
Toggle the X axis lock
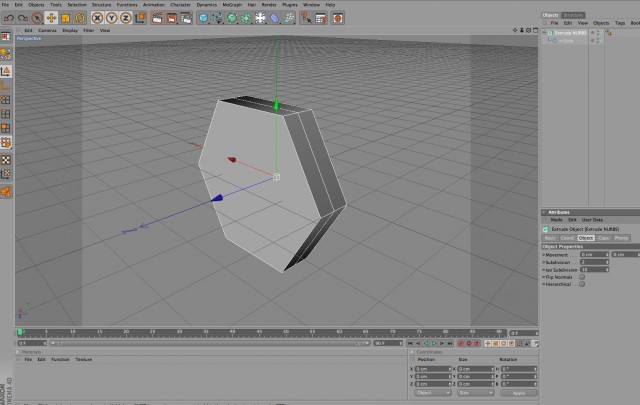pyautogui.click(x=97, y=18)
